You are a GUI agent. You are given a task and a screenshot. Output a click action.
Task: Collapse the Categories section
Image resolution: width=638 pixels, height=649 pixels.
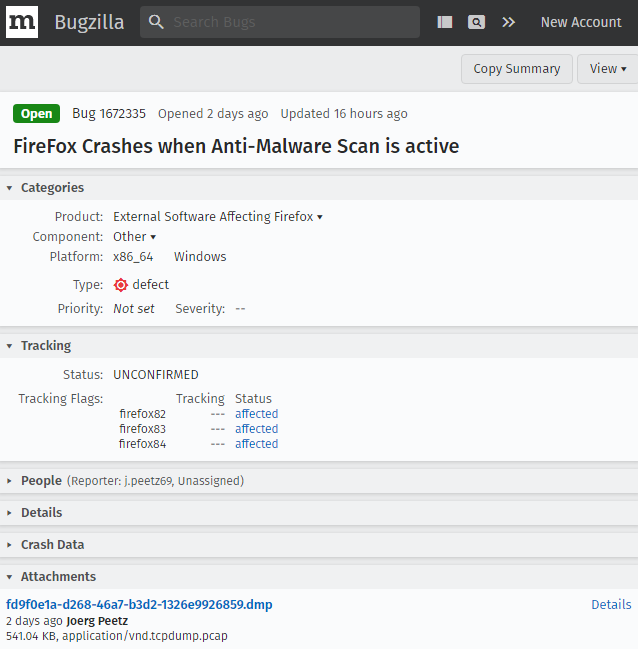52,188
